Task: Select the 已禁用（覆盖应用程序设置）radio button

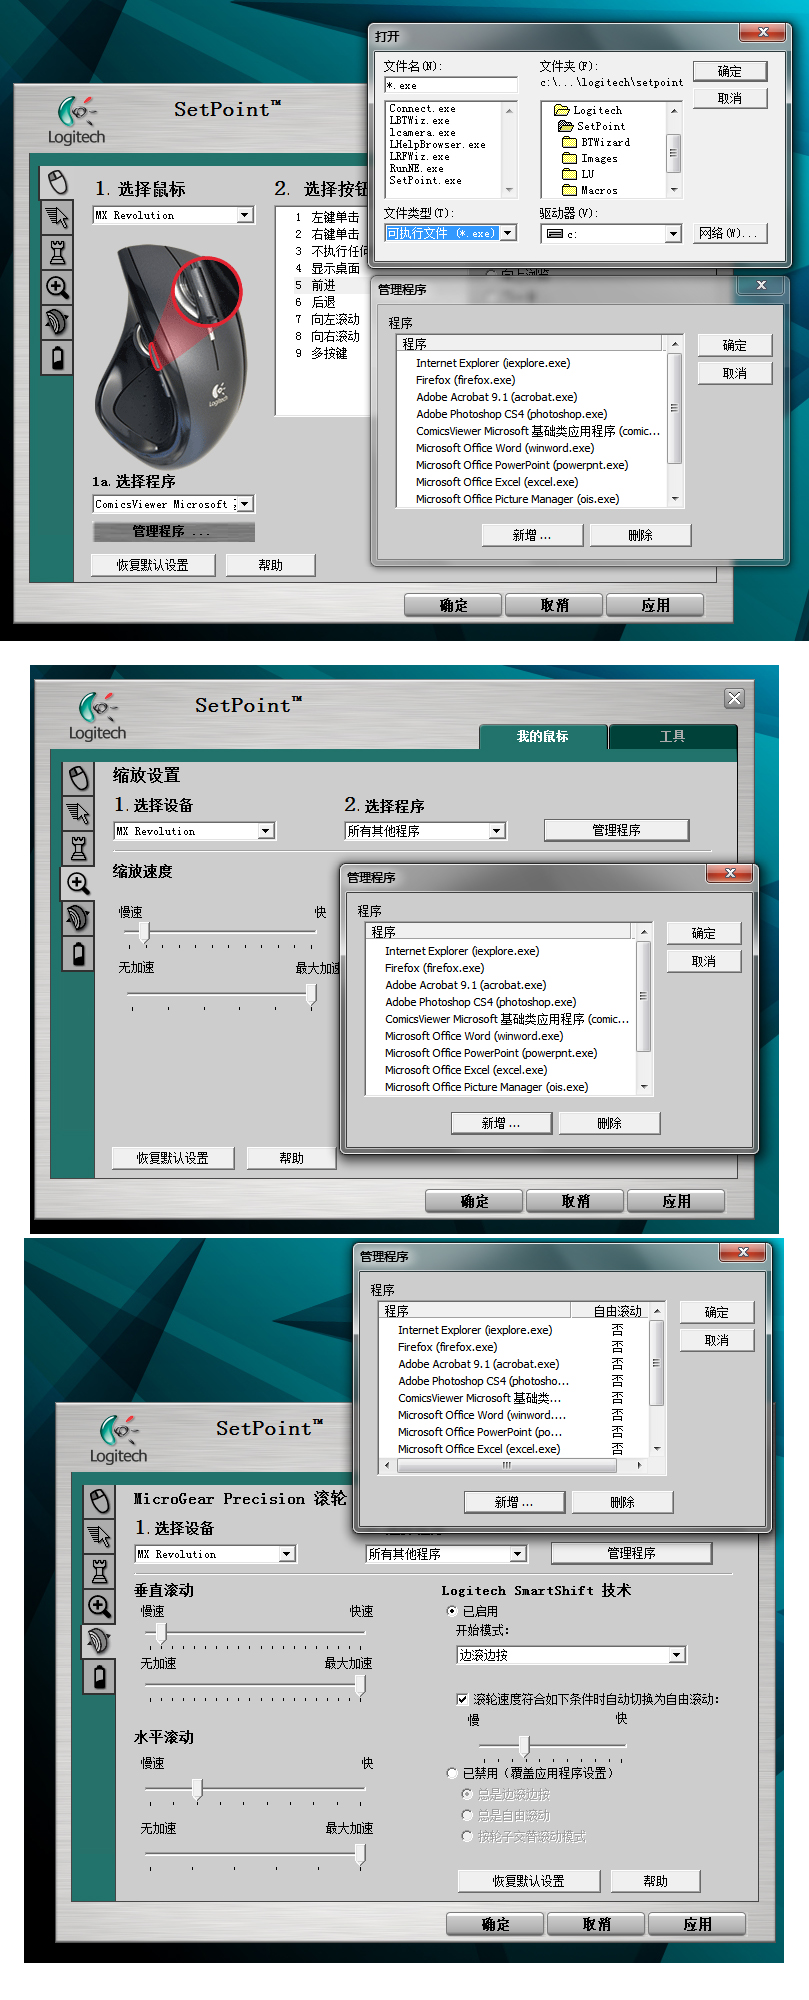Action: point(452,1773)
